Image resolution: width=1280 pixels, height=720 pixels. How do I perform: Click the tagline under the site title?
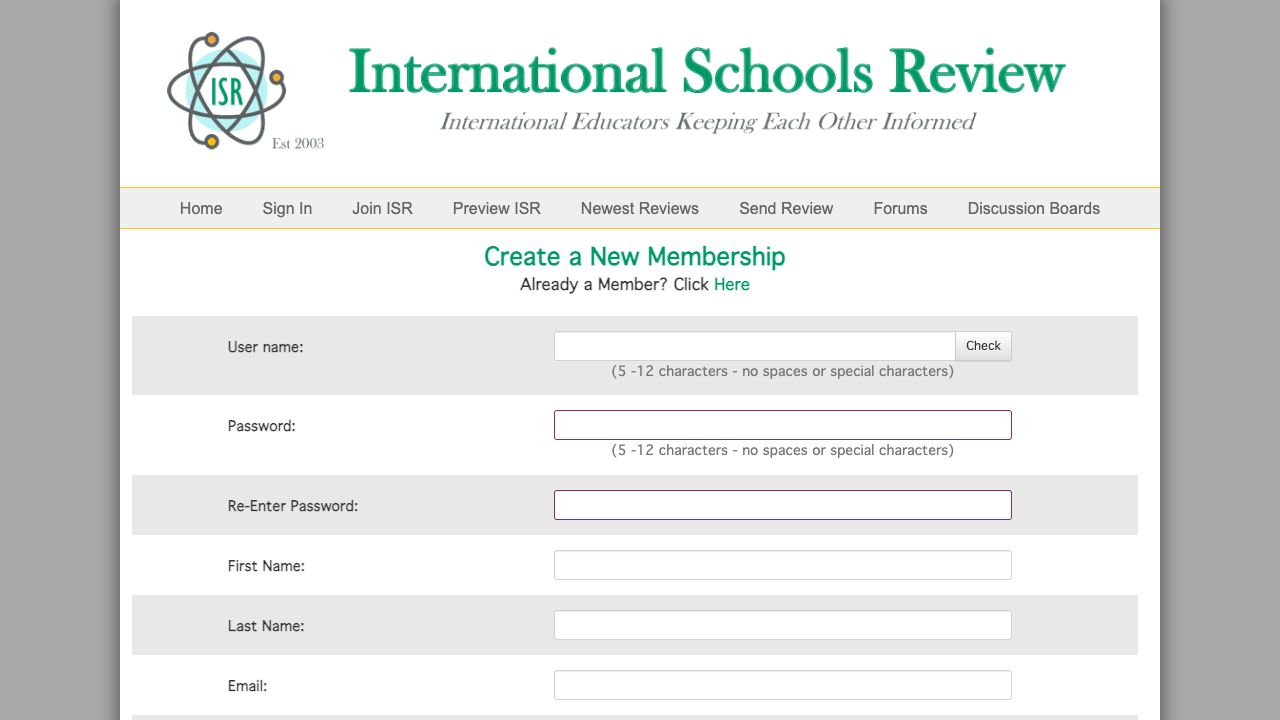click(x=707, y=122)
